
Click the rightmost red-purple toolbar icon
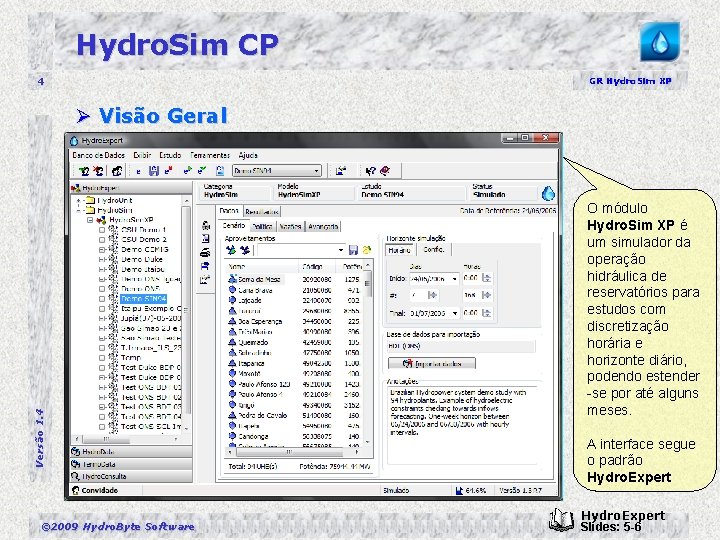[385, 171]
